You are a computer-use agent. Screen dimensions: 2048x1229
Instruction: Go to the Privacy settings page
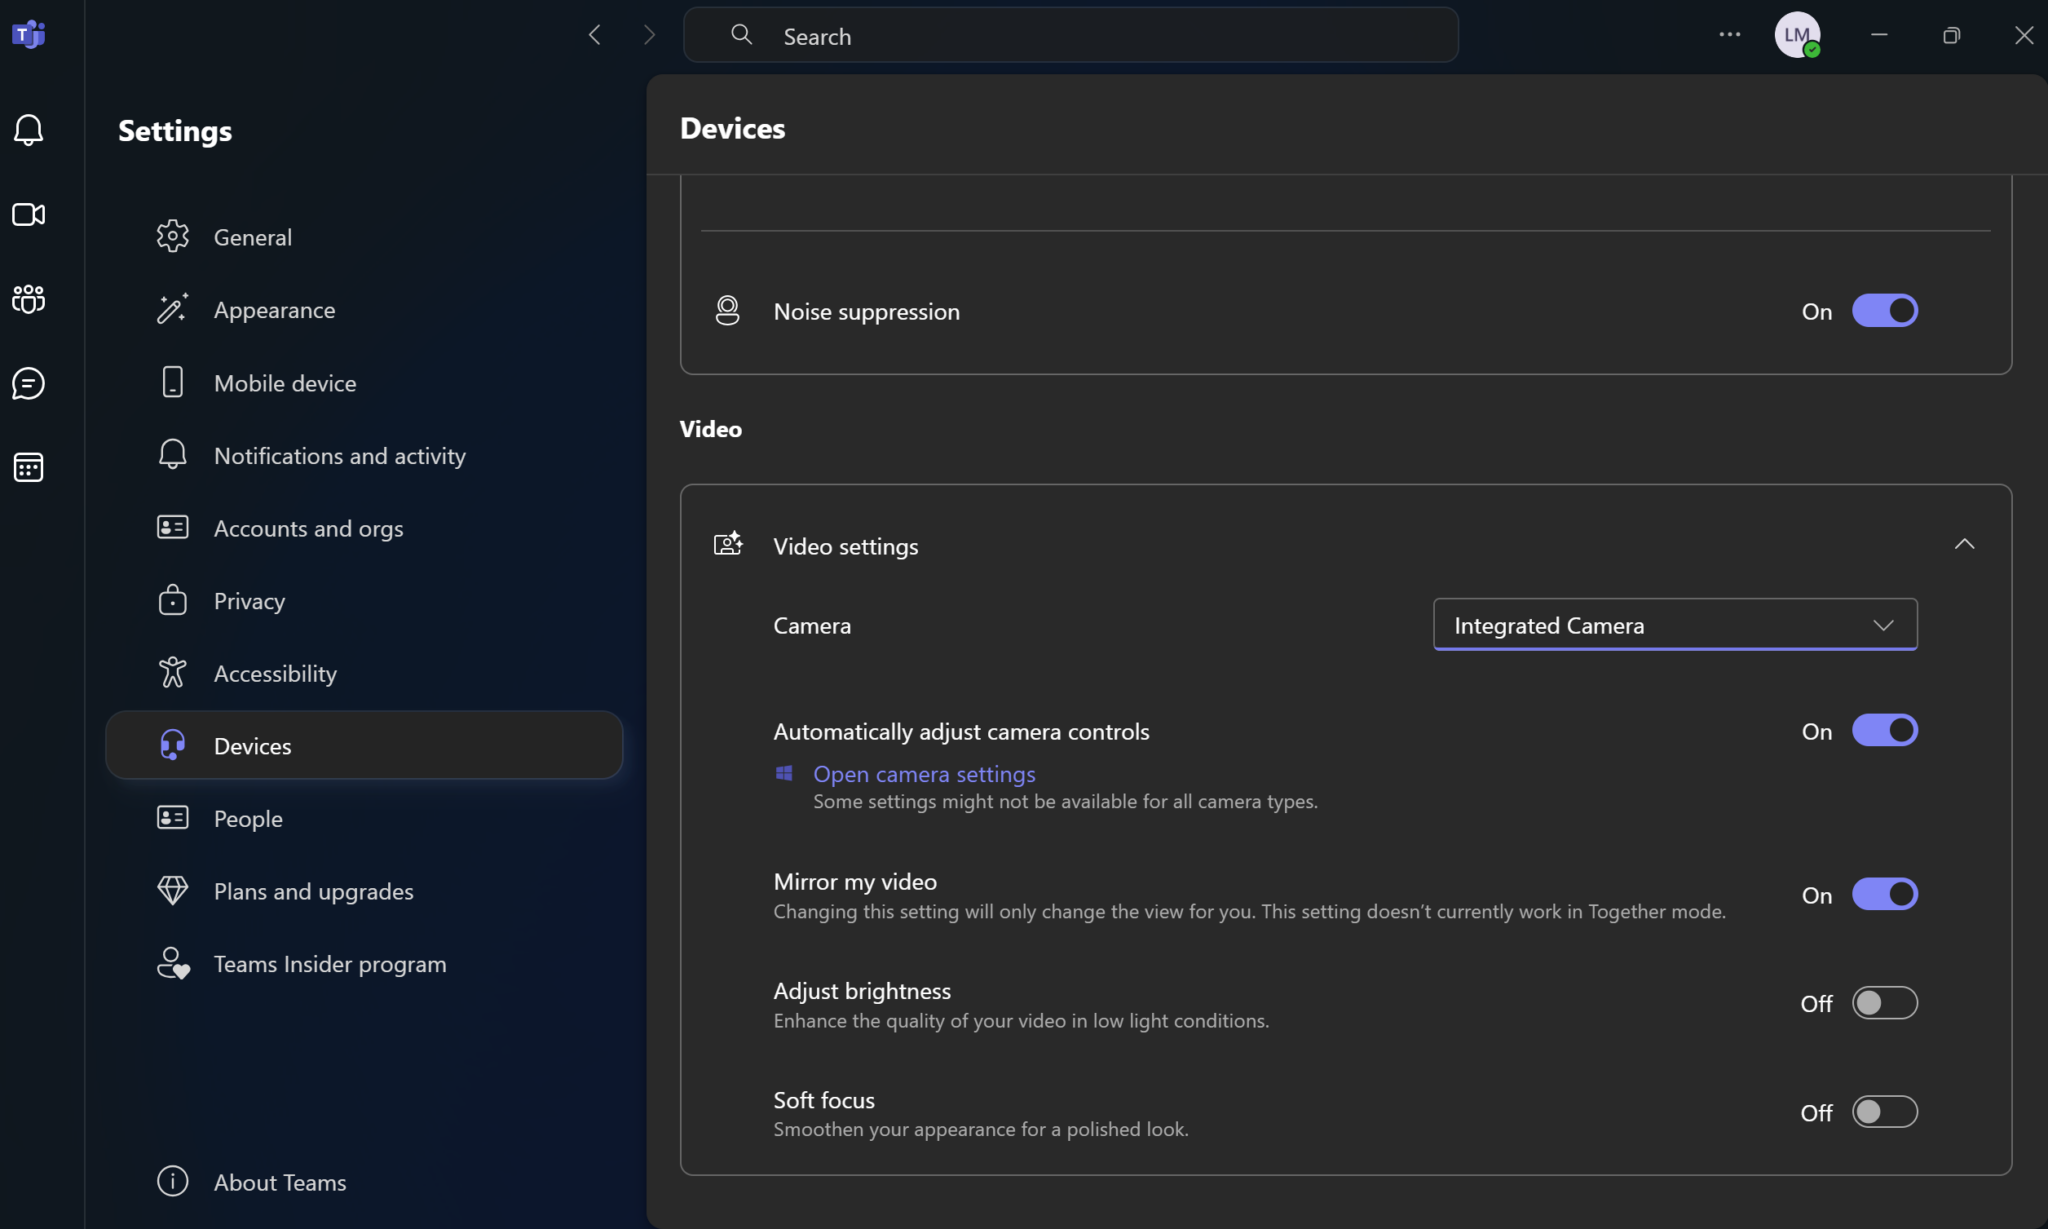point(249,601)
